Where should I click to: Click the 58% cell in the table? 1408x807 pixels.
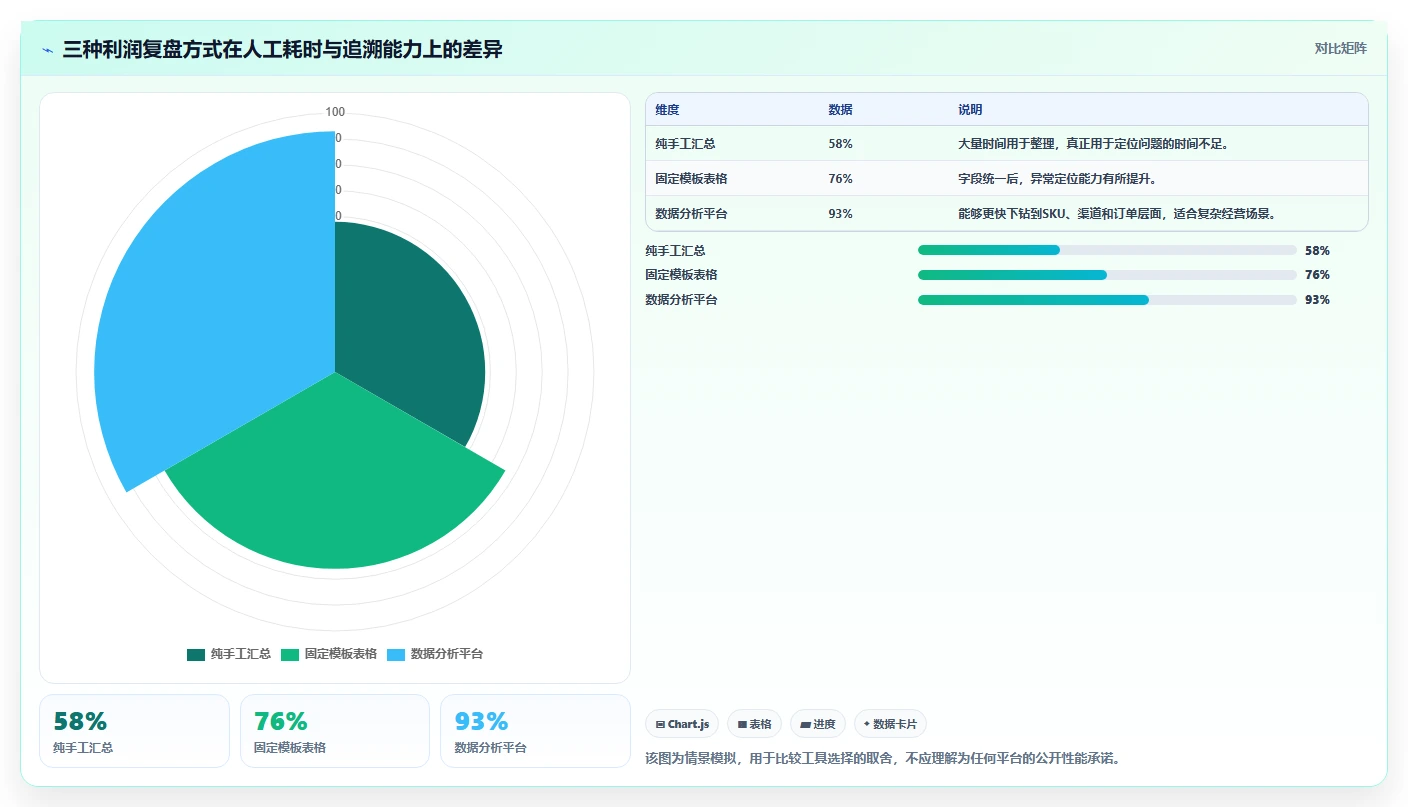coord(840,144)
